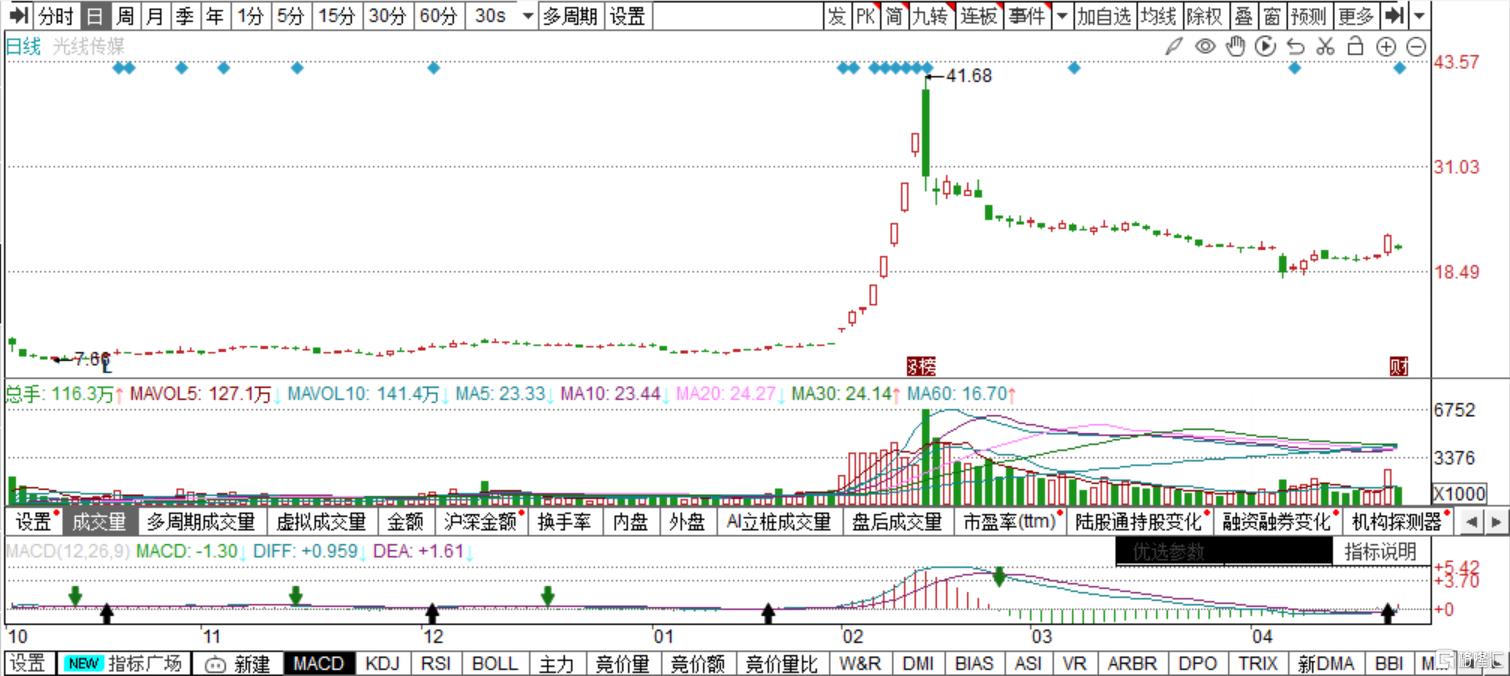Click the 财 finance marker on chart

tap(1398, 366)
